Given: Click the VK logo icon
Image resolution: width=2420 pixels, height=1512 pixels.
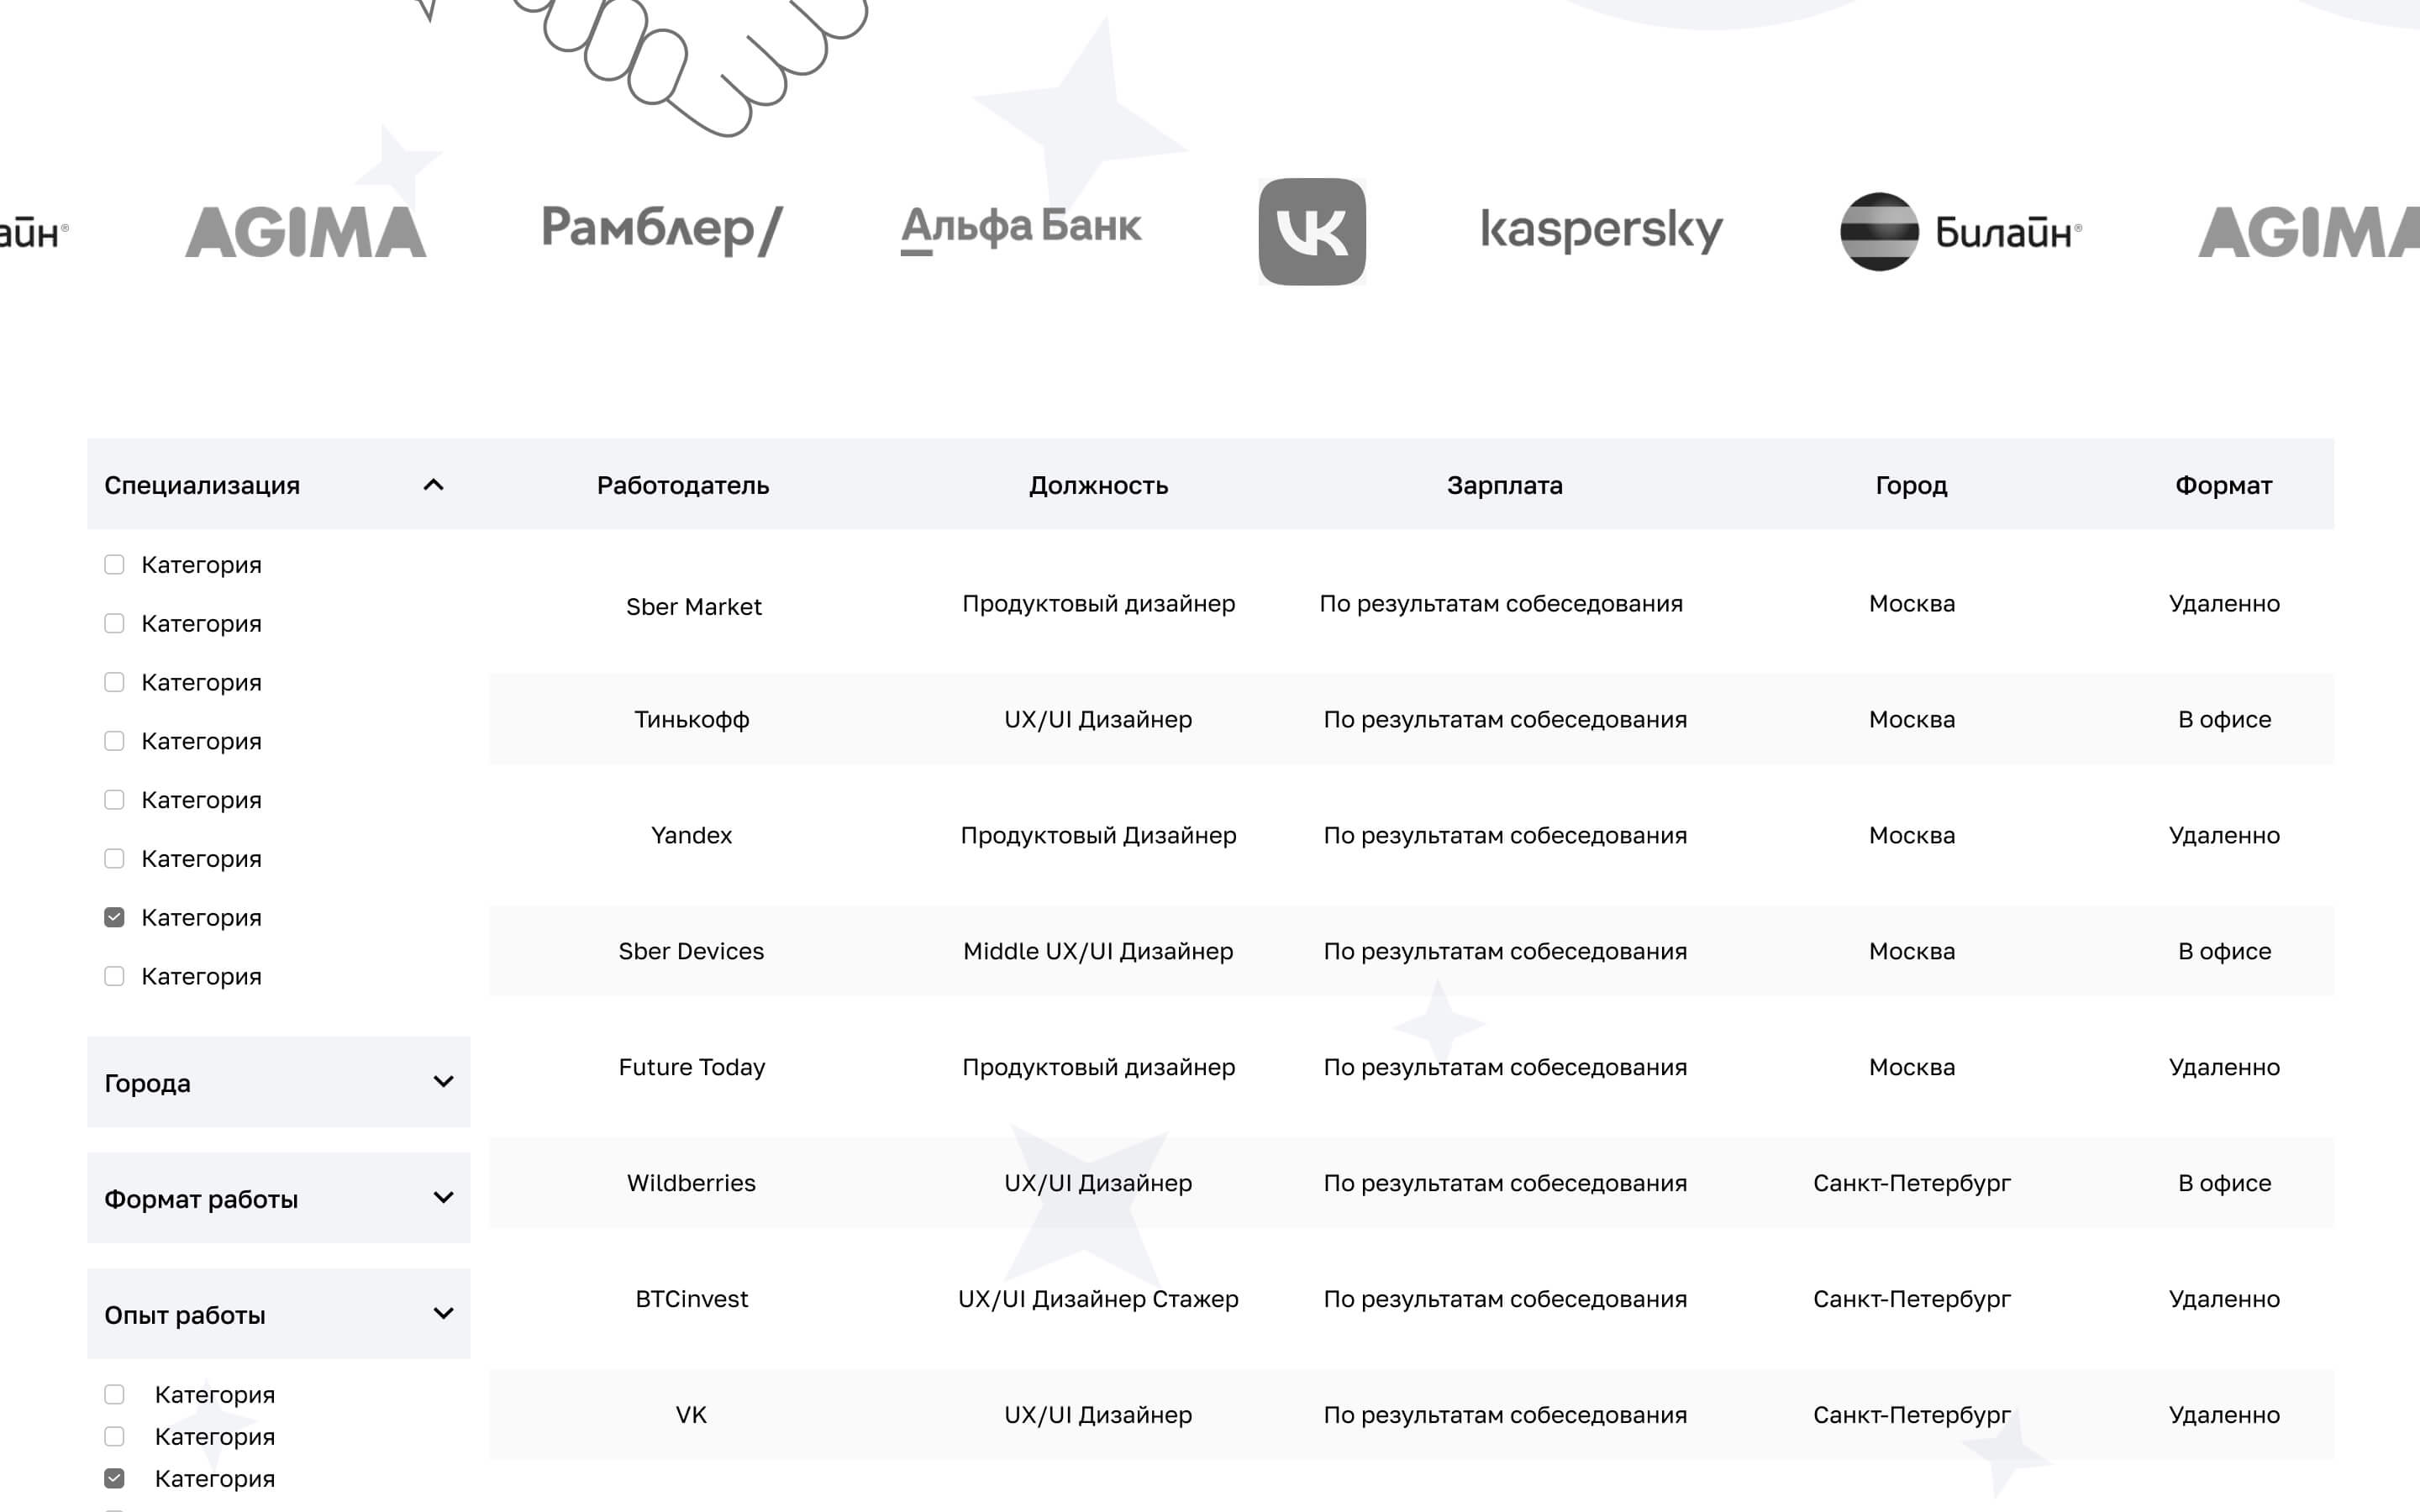Looking at the screenshot, I should pos(1311,232).
